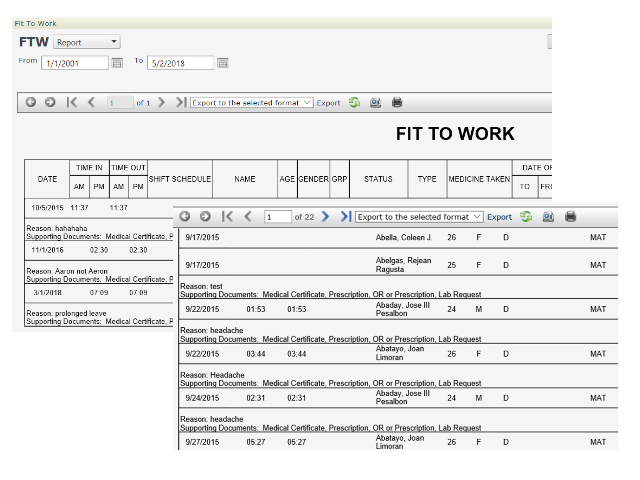Viewport: 640px width, 480px height.
Task: Open calendar picker next to From date
Action: (x=117, y=63)
